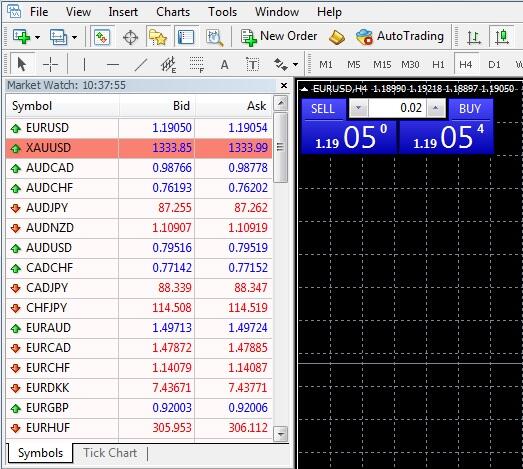This screenshot has width=523, height=469.
Task: Select the H1 timeframe
Action: [x=438, y=64]
